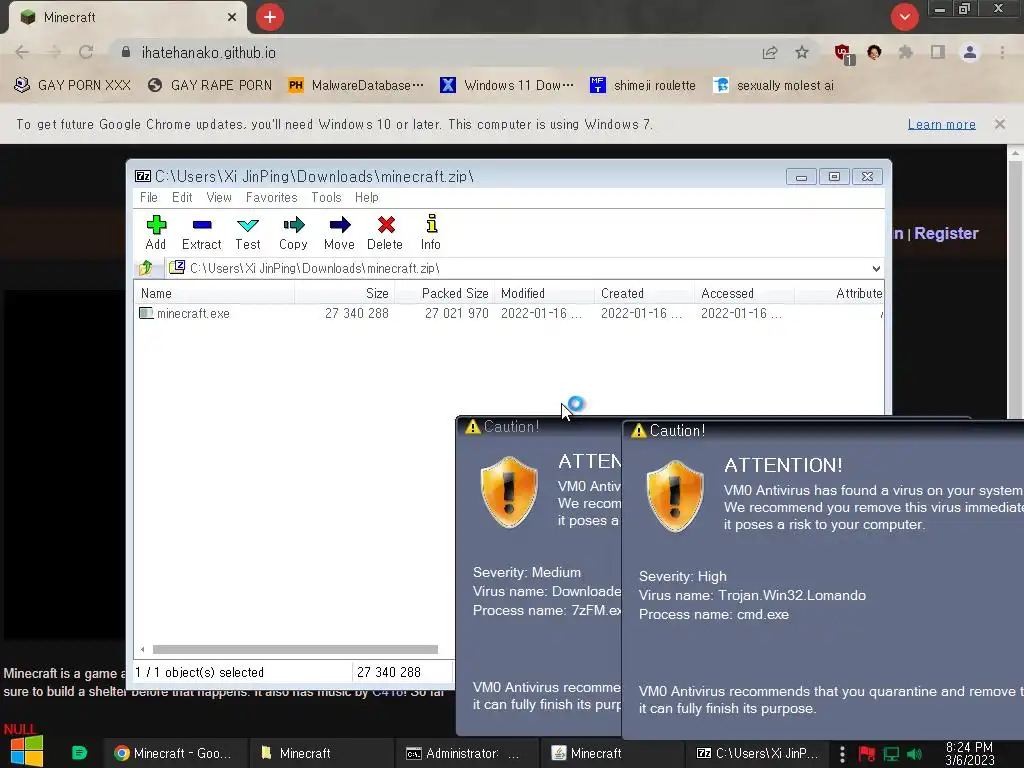This screenshot has height=768, width=1024.
Task: Switch to Minecraft installer taskbar item
Action: tap(613, 753)
